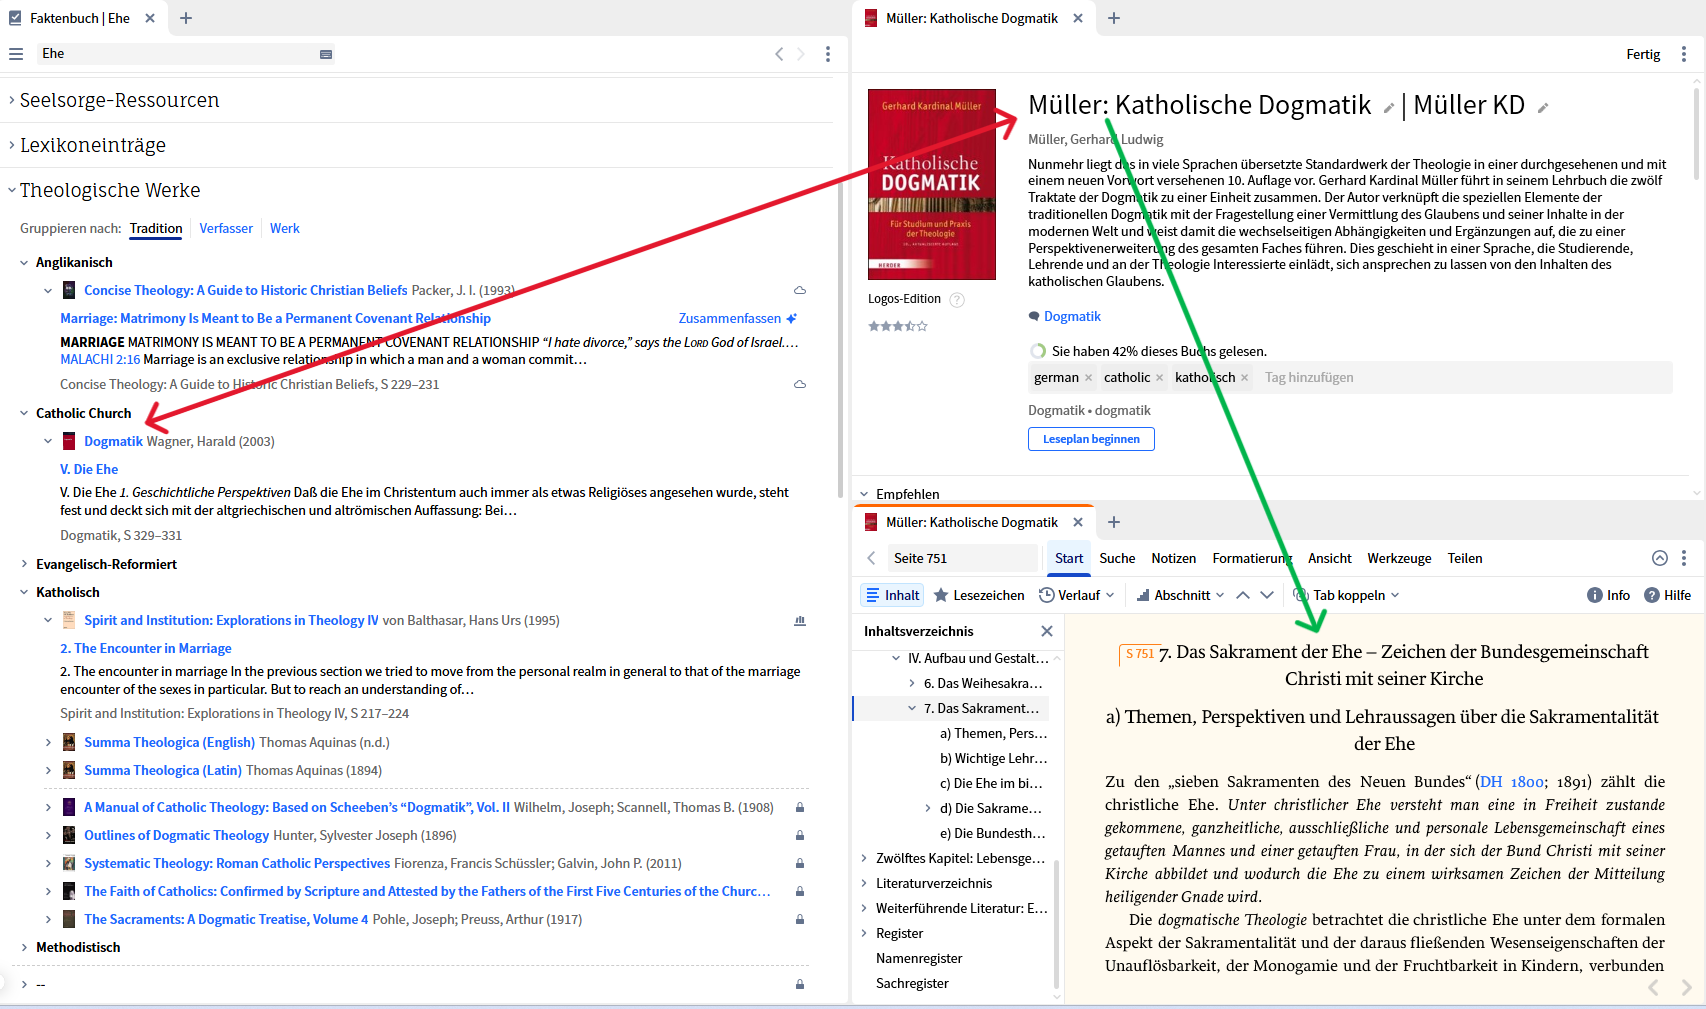The width and height of the screenshot is (1706, 1009).
Task: Close the Inhaltsverzeichnis pane
Action: click(1047, 631)
